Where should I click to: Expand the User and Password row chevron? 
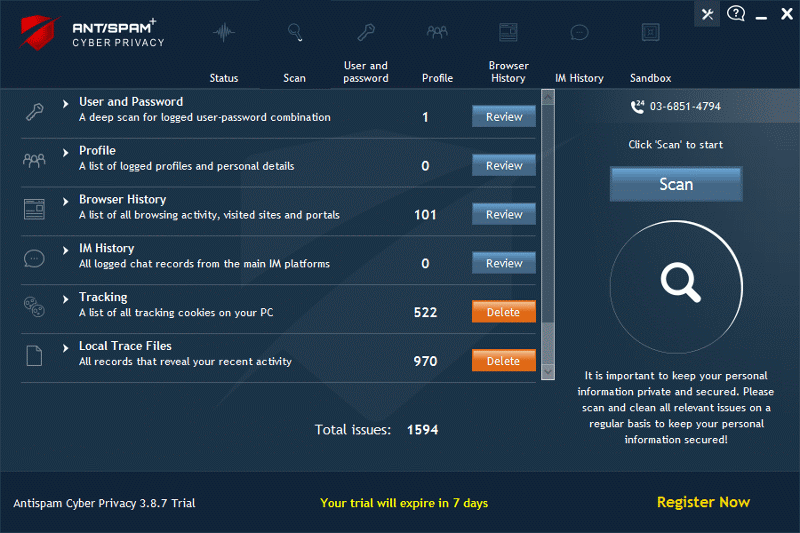[x=65, y=104]
